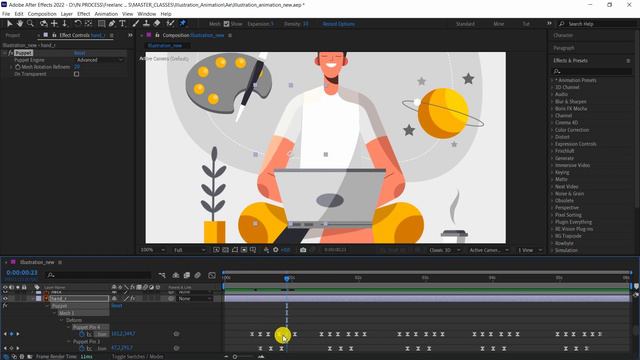
Task: Click Reset link for Puppet effect
Action: (79, 53)
